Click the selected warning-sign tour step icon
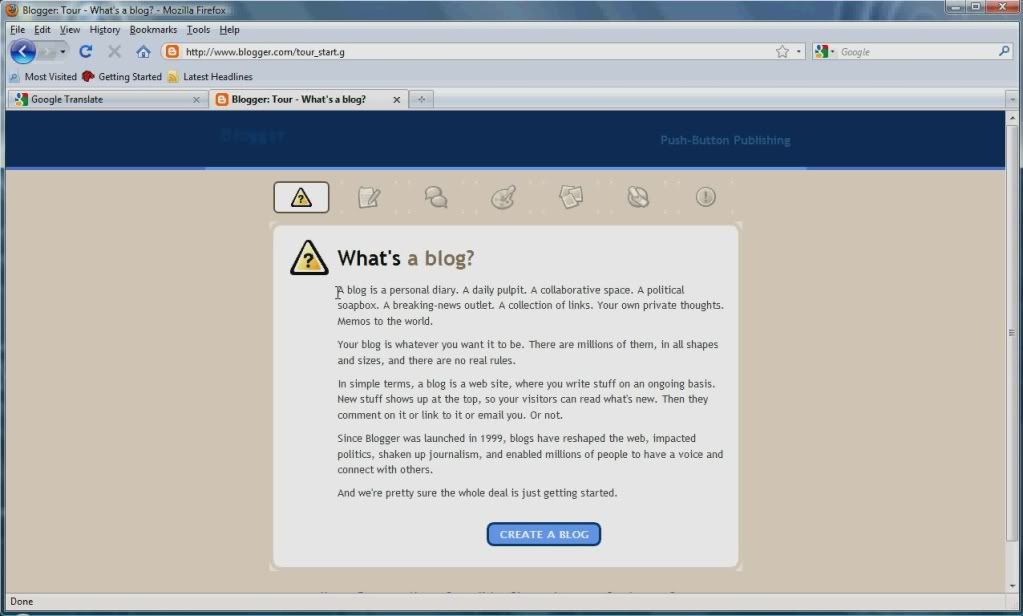Screen dimensions: 1023x616 (x=301, y=197)
